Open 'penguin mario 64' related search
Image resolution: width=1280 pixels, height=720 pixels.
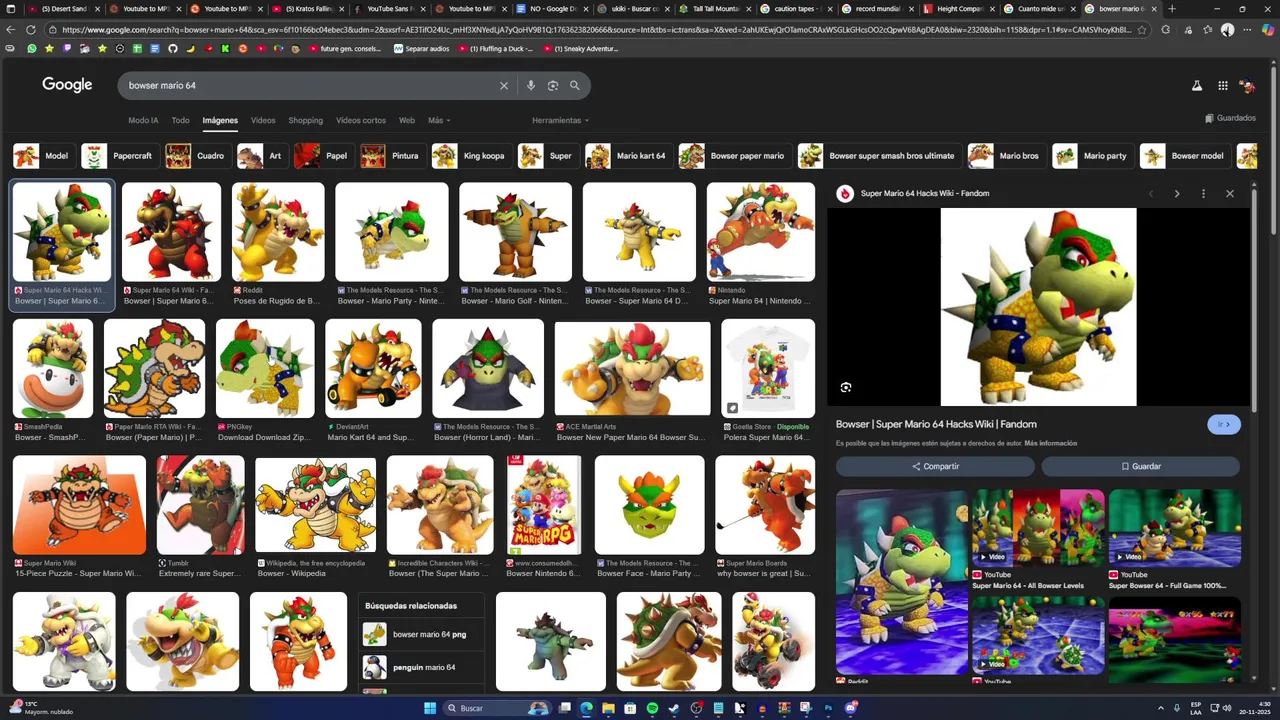(x=421, y=667)
